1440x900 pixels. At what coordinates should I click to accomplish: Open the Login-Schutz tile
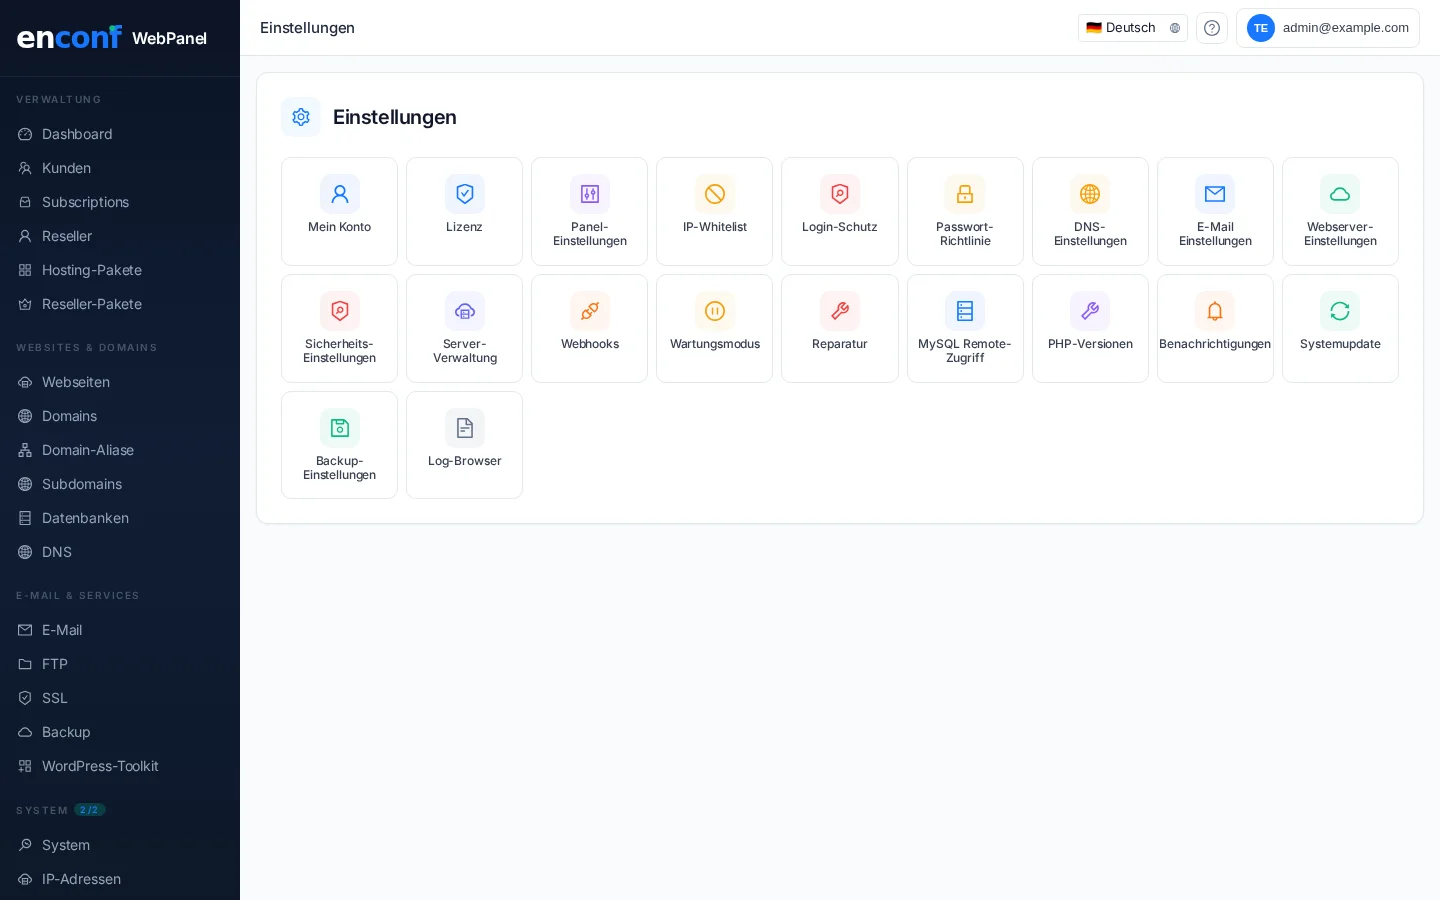(839, 211)
